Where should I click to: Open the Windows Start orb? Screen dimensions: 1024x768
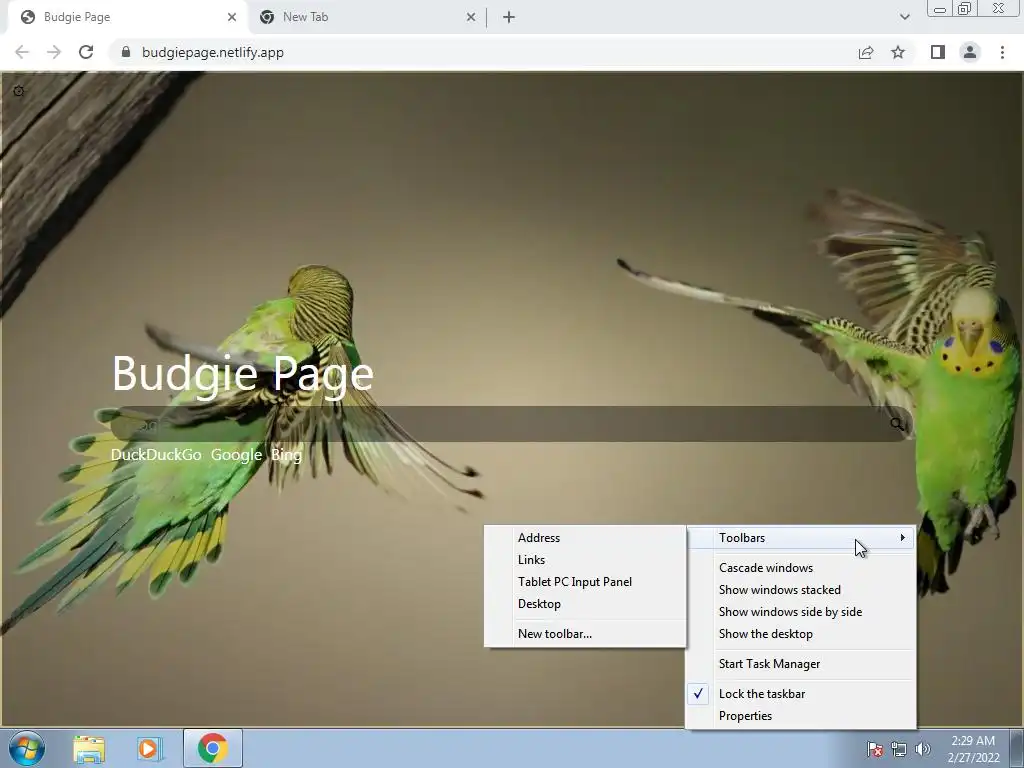point(27,748)
